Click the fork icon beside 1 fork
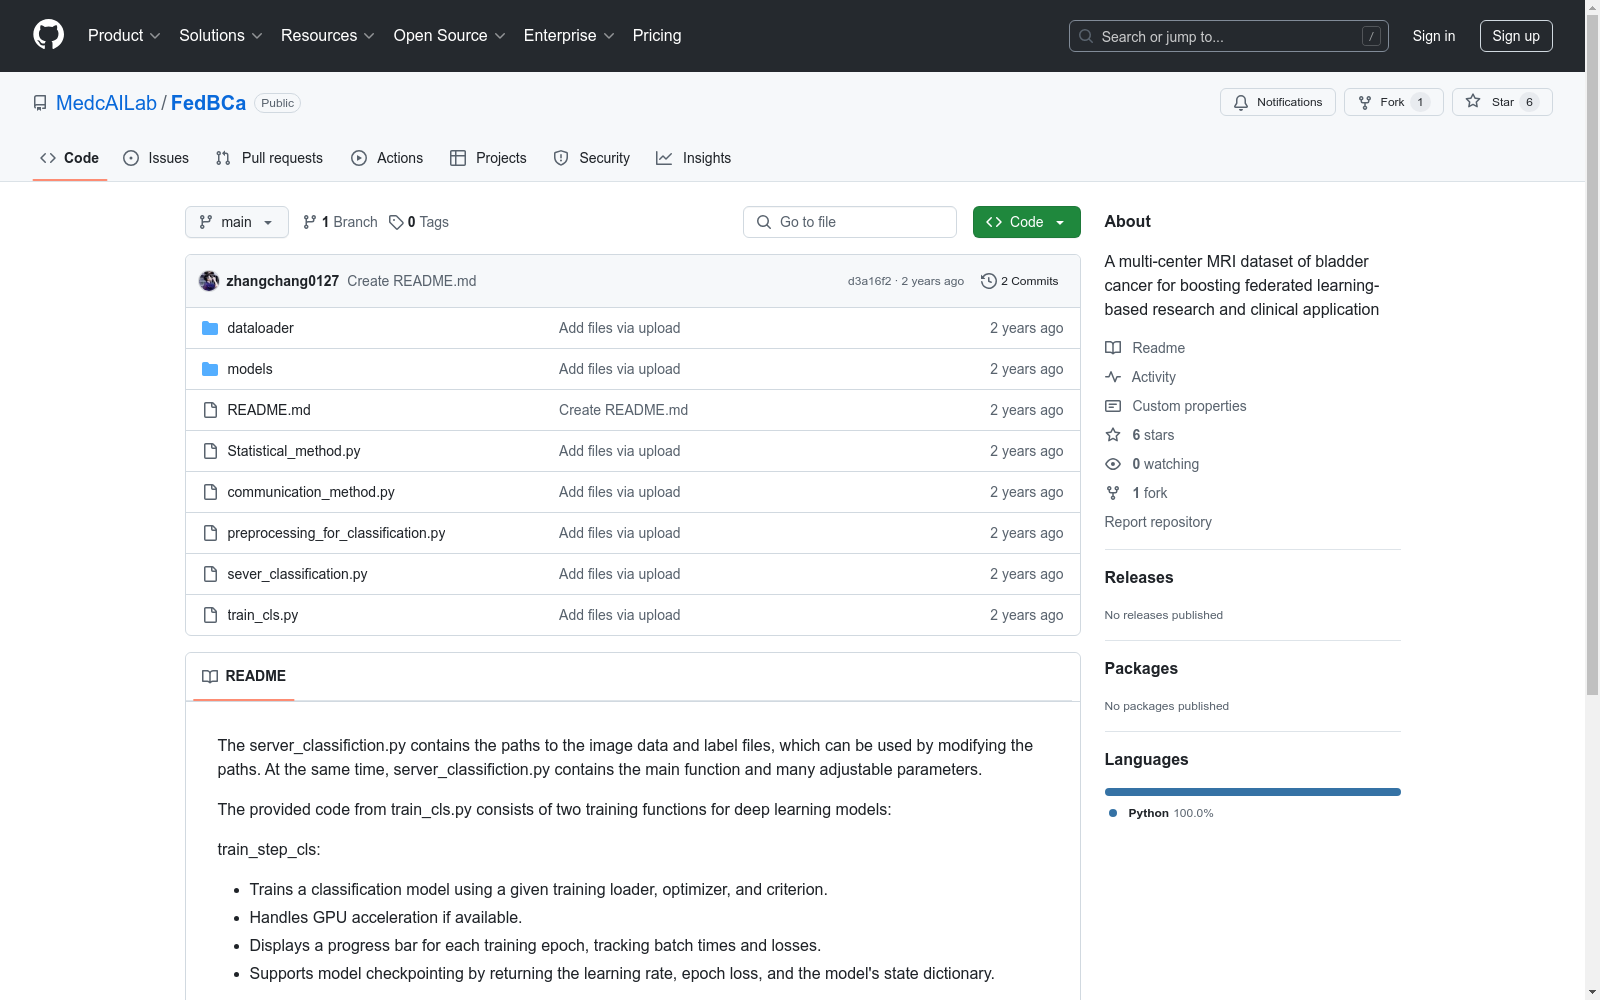Screen dimensions: 1600x1000 1113,493
